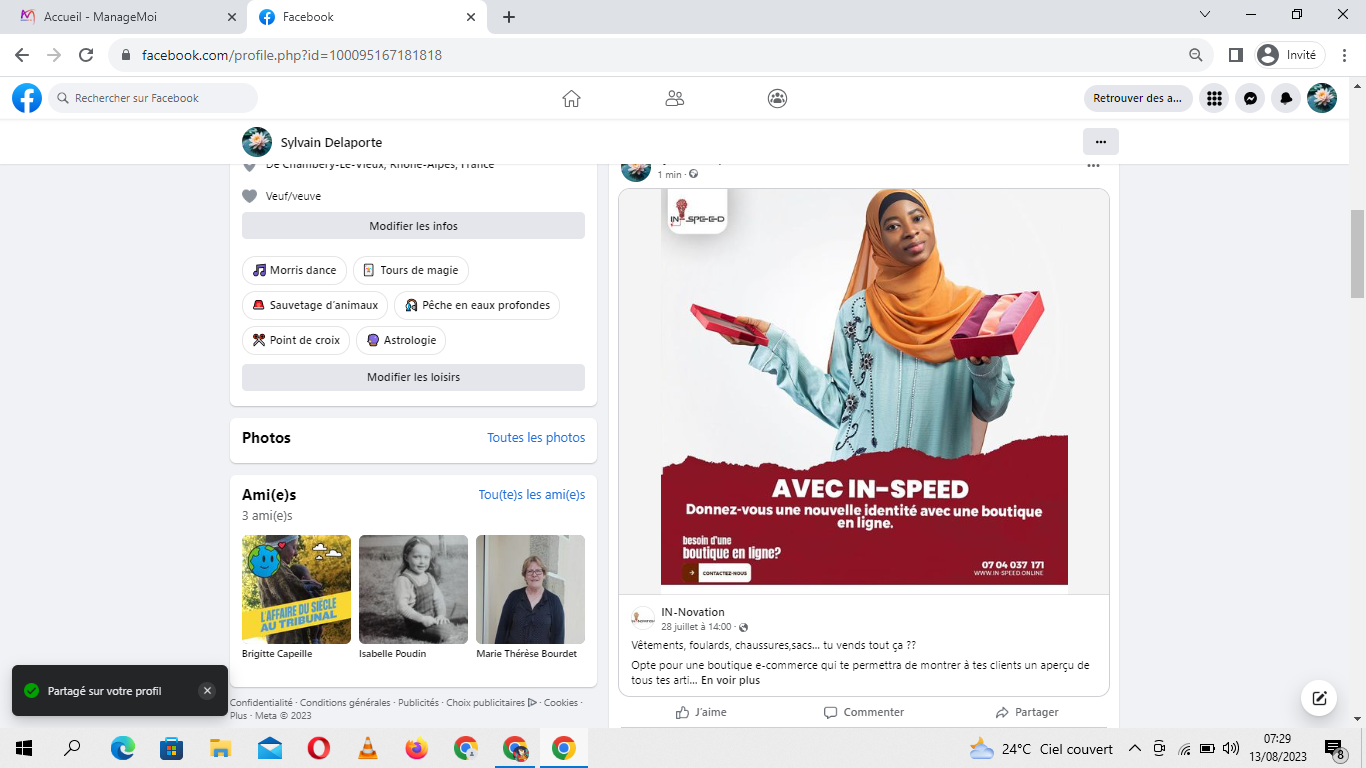1366x768 pixels.
Task: Open the Facebook home feed icon
Action: 571,98
